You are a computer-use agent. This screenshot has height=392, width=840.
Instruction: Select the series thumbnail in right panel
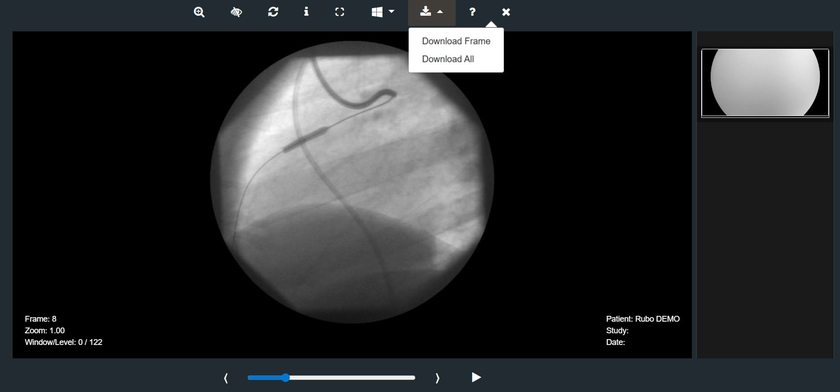[x=765, y=82]
